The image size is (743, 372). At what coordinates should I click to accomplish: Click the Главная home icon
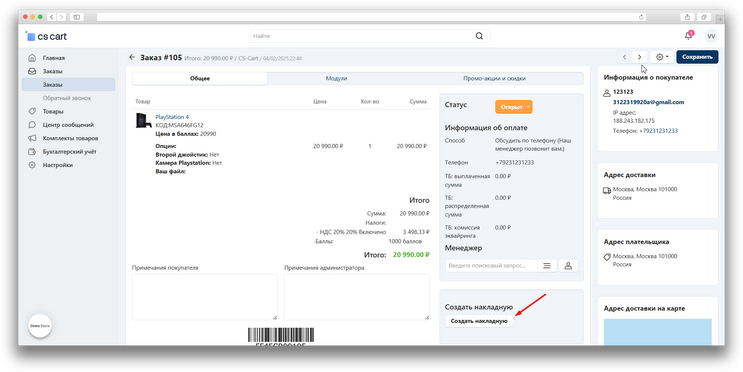32,58
